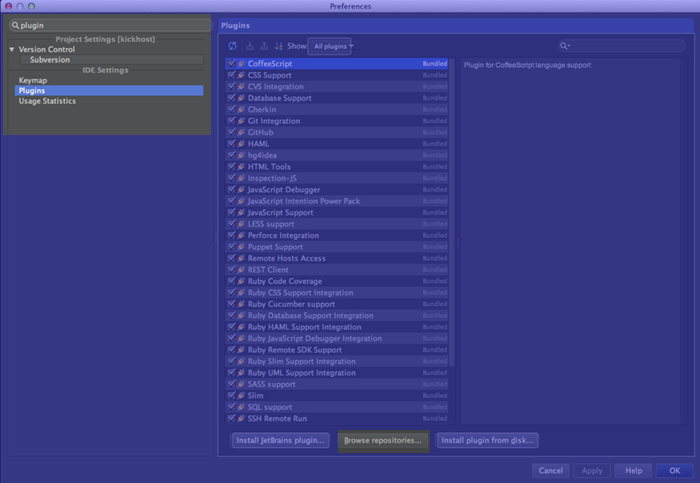Collapse the Version Control tree node

tap(12, 50)
